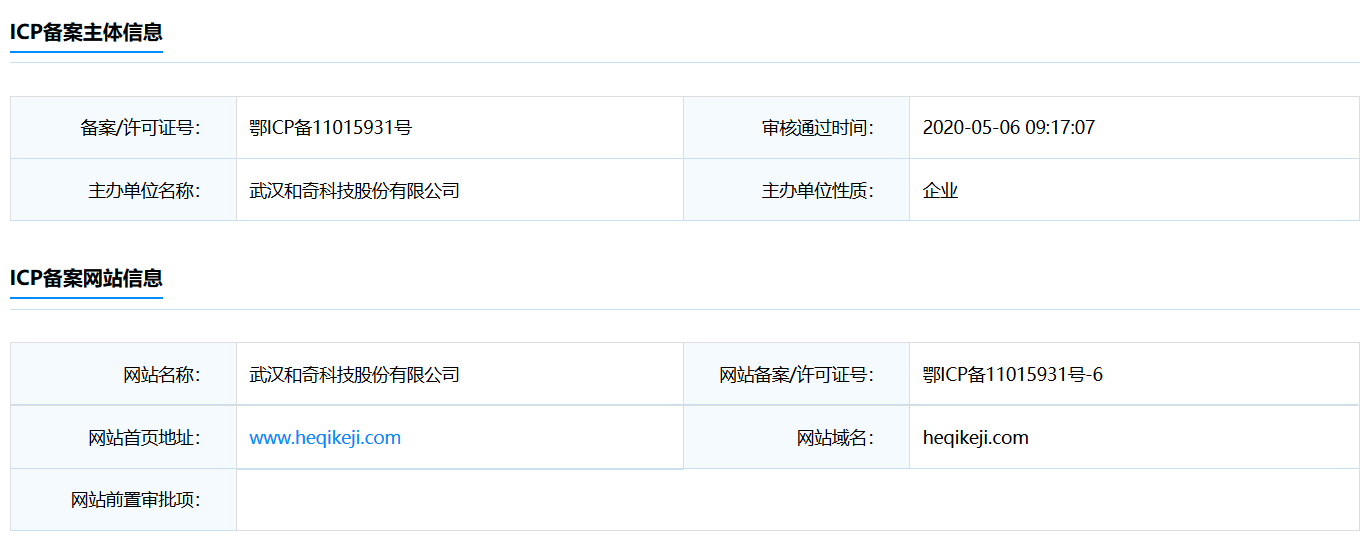Select the 主办单位性质 label
This screenshot has height=551, width=1372.
pyautogui.click(x=817, y=190)
